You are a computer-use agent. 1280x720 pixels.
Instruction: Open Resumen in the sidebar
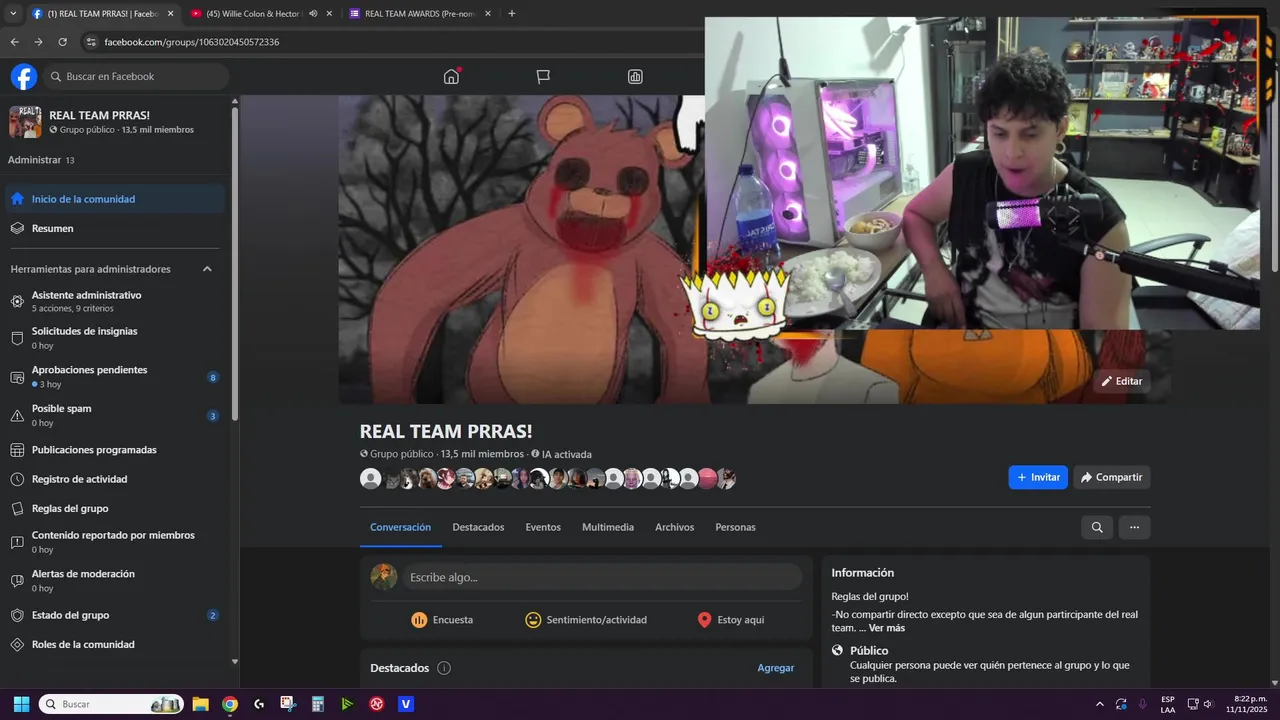[115, 228]
